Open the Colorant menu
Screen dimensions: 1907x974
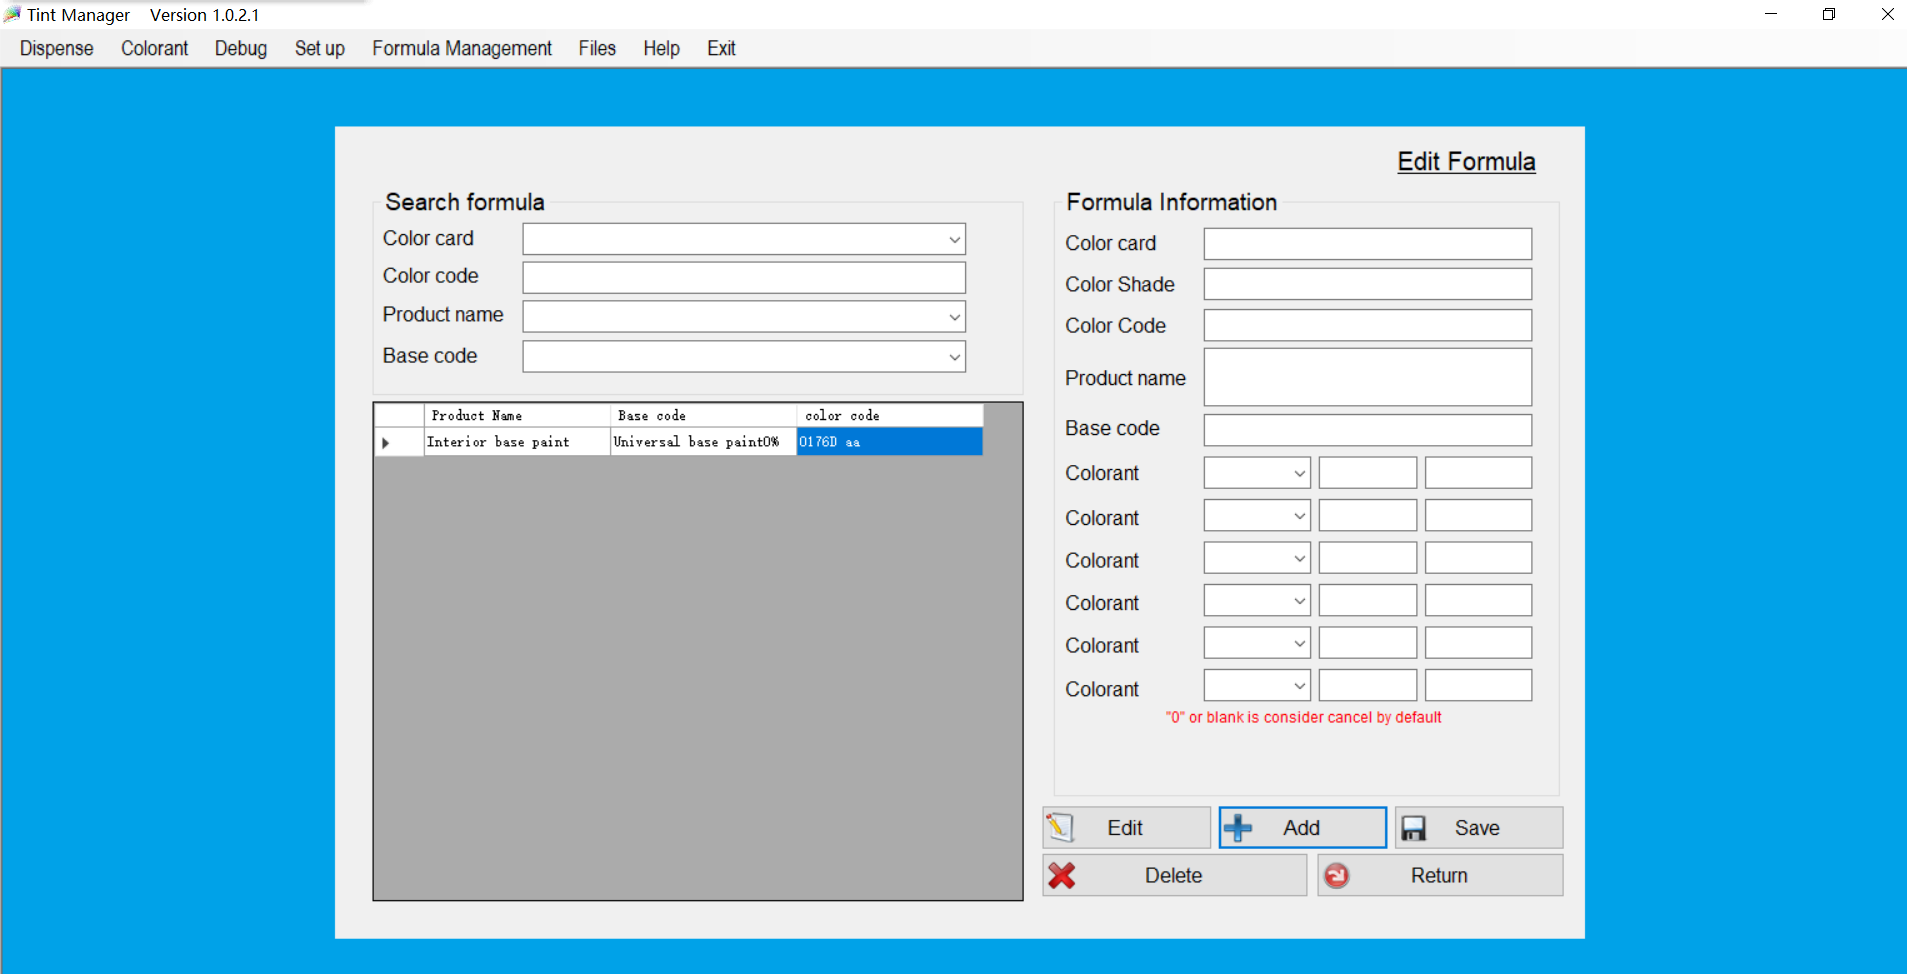coord(154,48)
